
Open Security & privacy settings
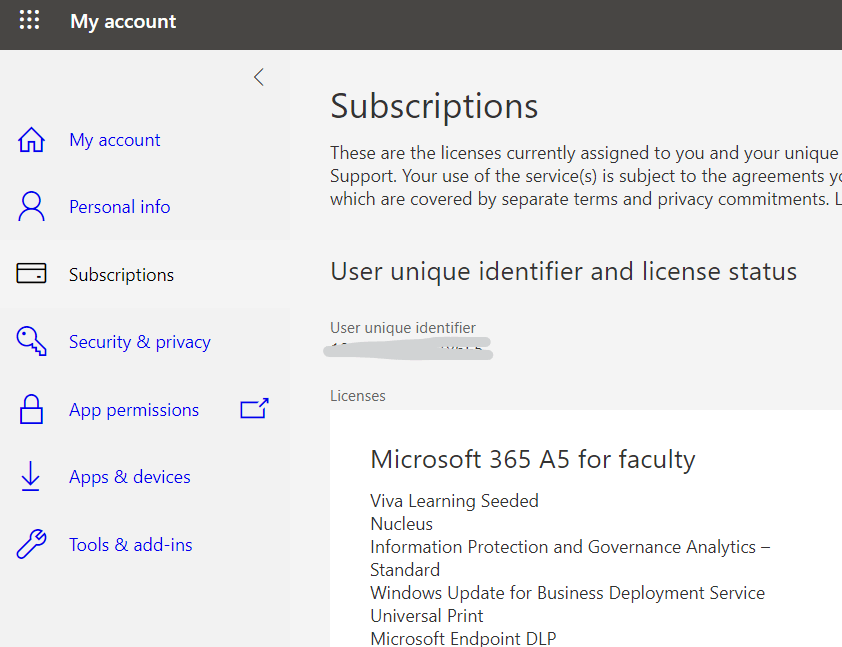(x=140, y=342)
